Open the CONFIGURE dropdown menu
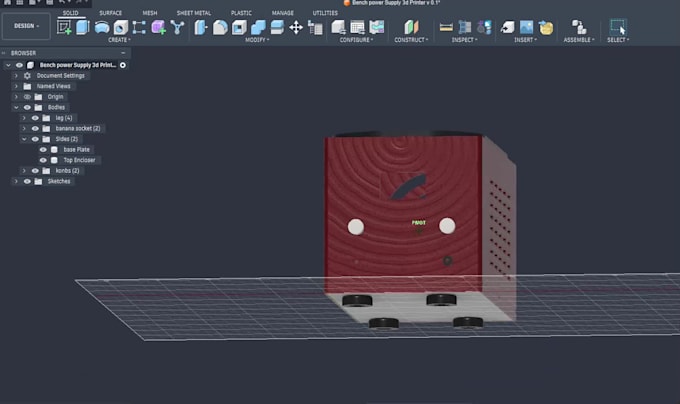 356,40
